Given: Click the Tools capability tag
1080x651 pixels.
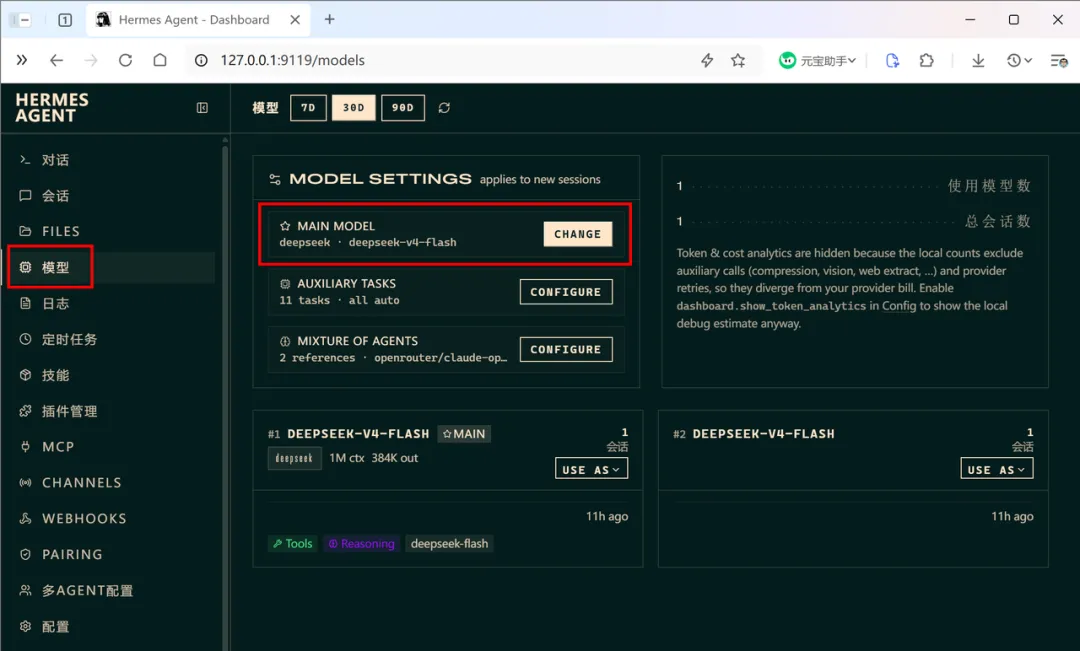Looking at the screenshot, I should coord(293,544).
